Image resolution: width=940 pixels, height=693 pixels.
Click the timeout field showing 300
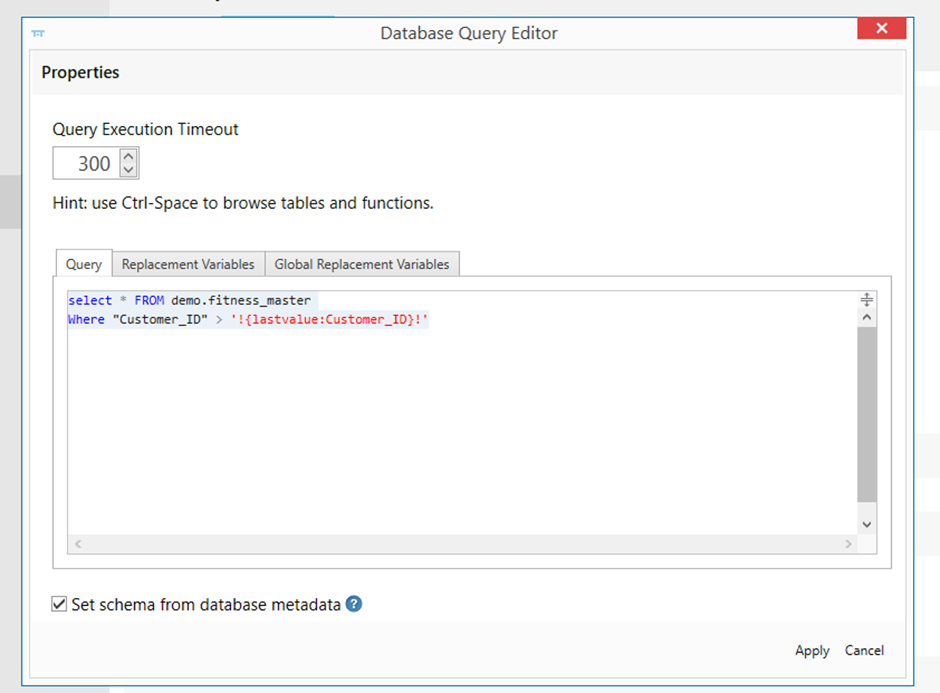pos(88,163)
